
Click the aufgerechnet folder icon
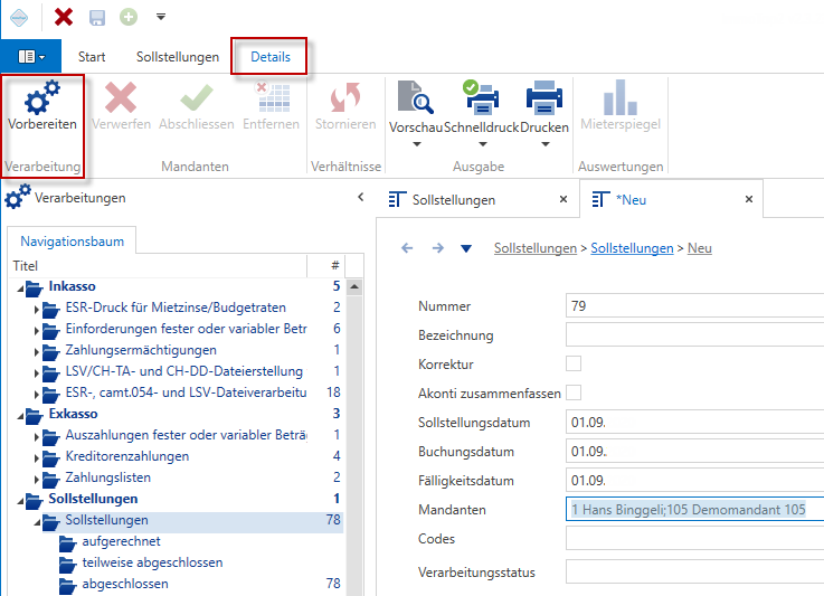[x=68, y=543]
